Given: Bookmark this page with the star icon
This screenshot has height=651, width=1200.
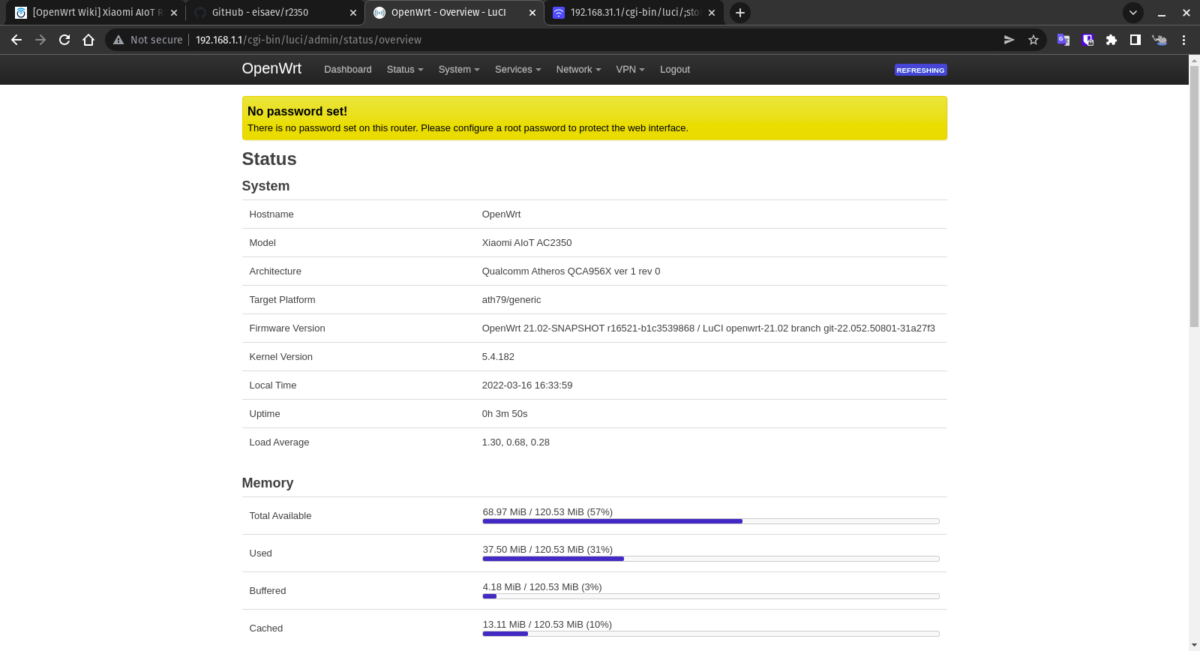Looking at the screenshot, I should [x=1034, y=40].
